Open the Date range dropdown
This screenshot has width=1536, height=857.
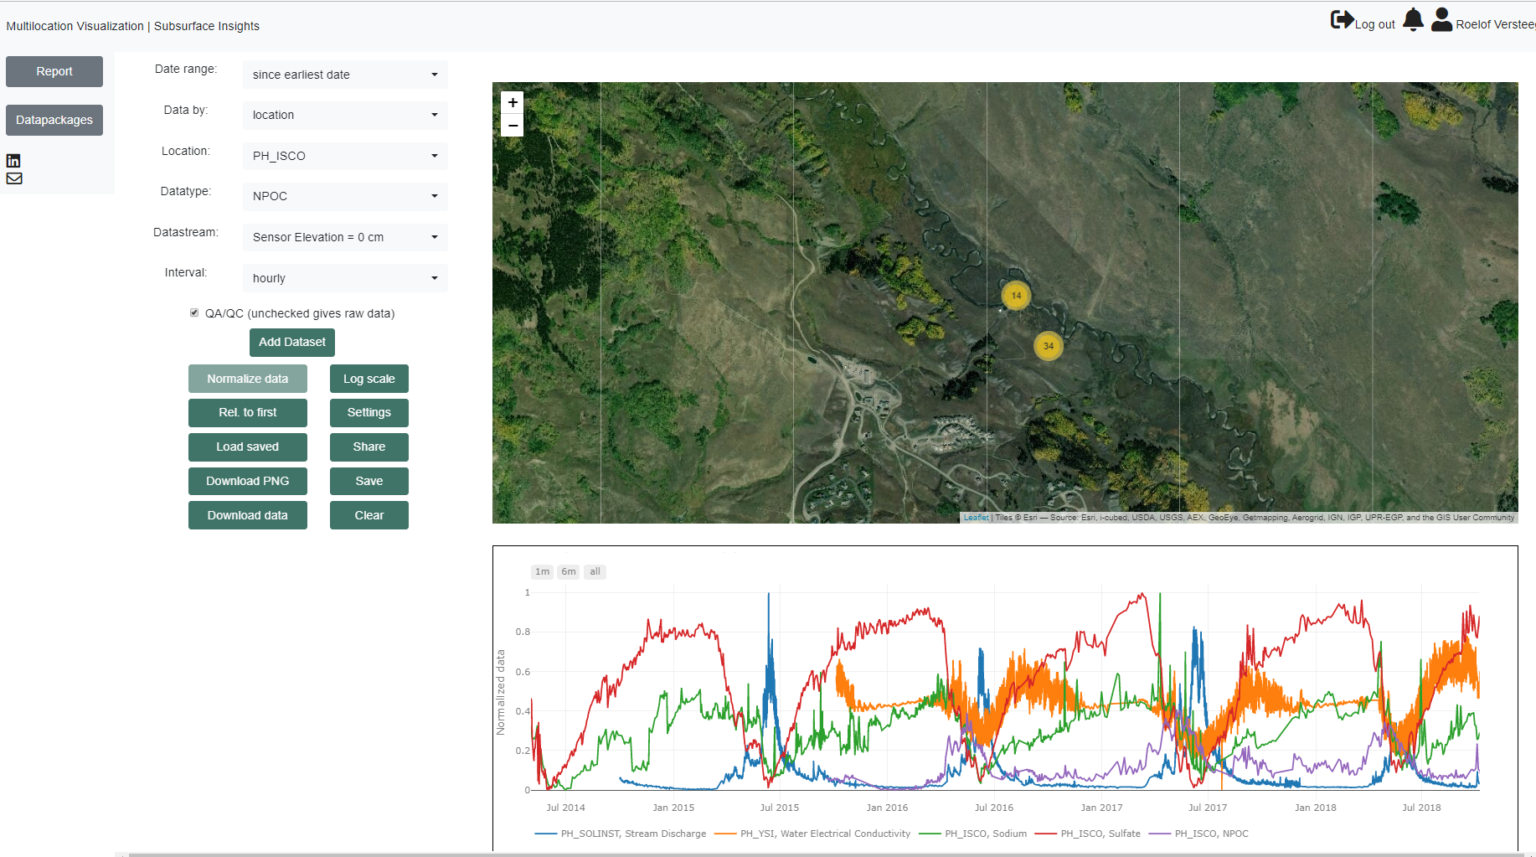[x=344, y=74]
